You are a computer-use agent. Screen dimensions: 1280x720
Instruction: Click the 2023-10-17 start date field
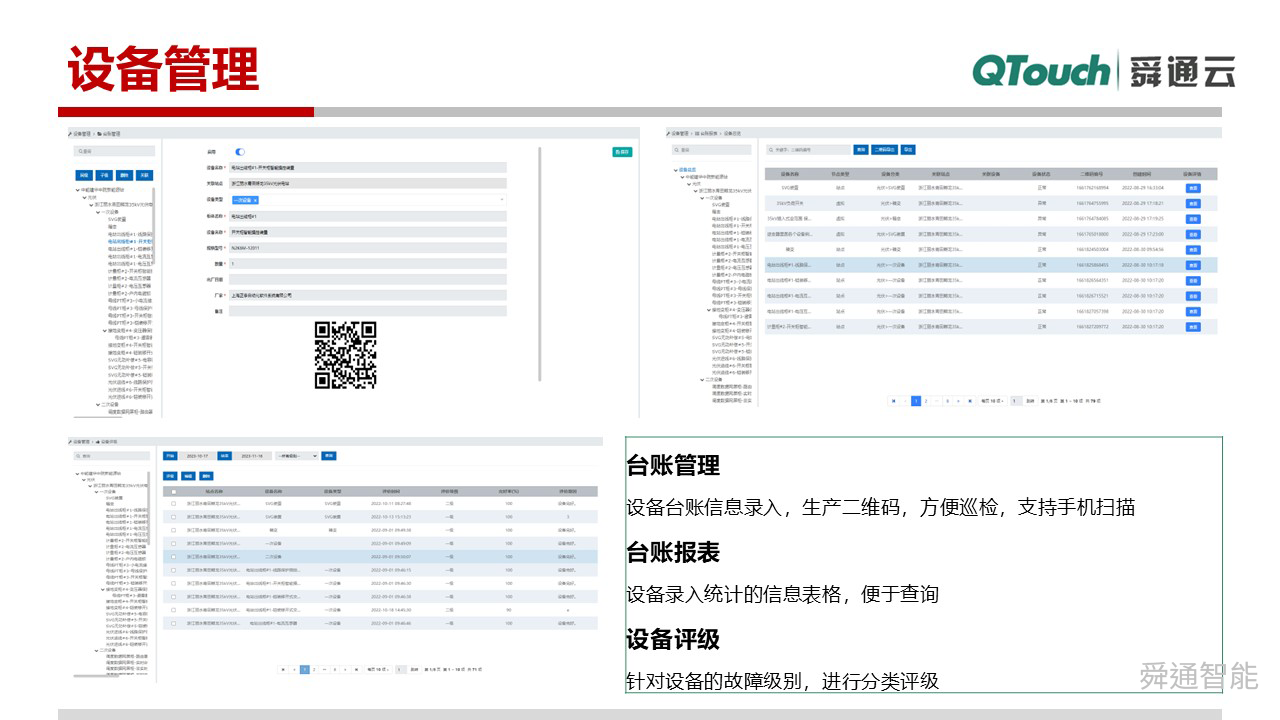pyautogui.click(x=198, y=455)
